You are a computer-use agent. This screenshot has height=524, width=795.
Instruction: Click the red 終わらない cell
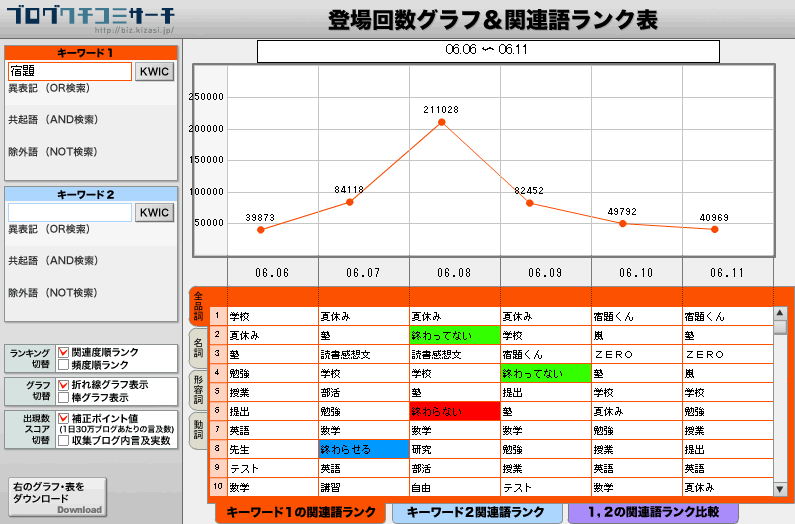(x=454, y=411)
